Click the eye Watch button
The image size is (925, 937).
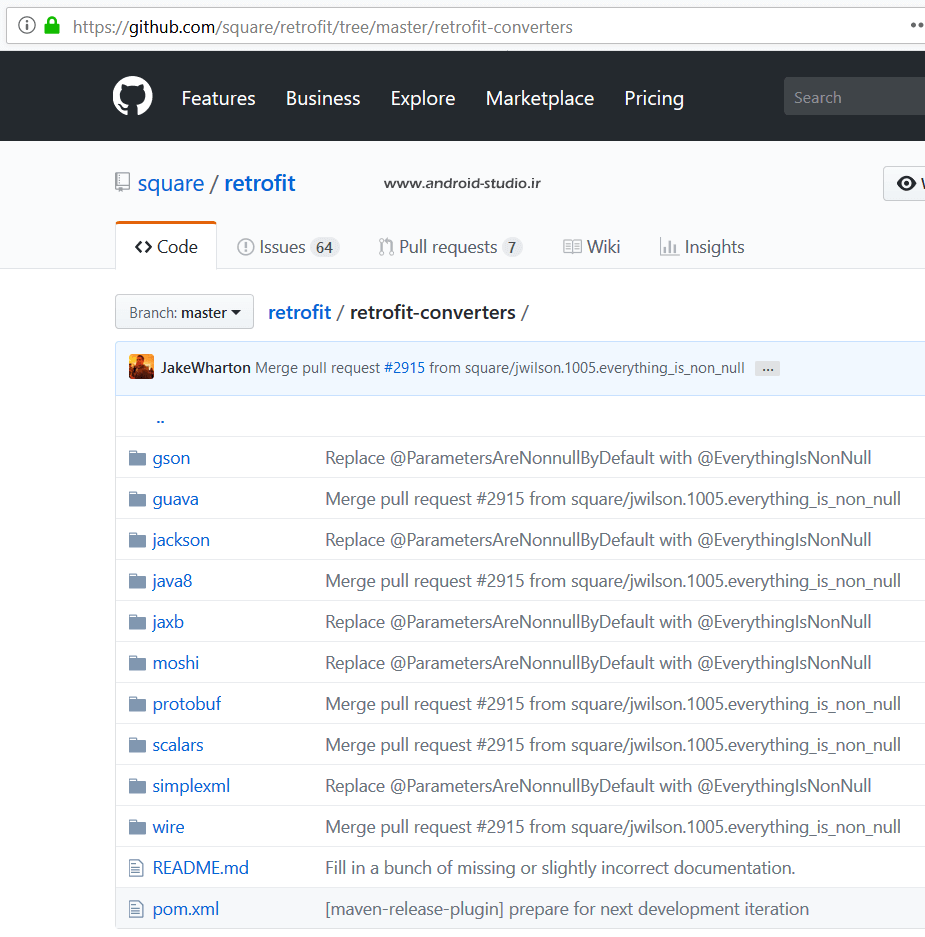click(905, 183)
